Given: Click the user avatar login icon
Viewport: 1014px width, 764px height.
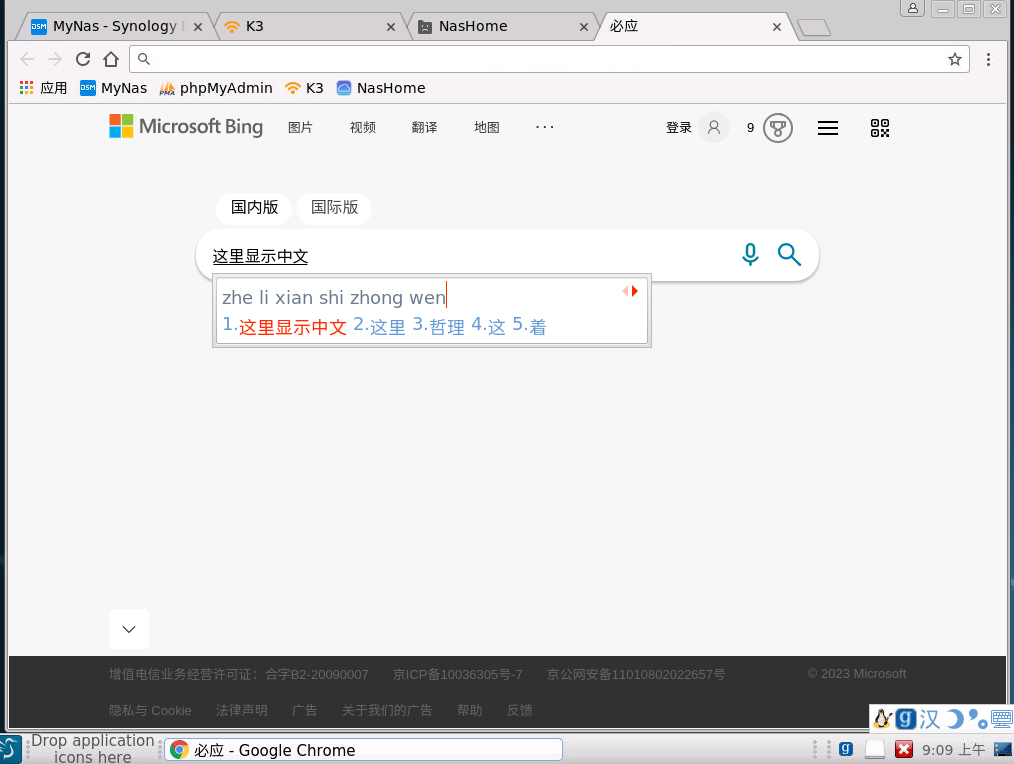Looking at the screenshot, I should point(713,128).
